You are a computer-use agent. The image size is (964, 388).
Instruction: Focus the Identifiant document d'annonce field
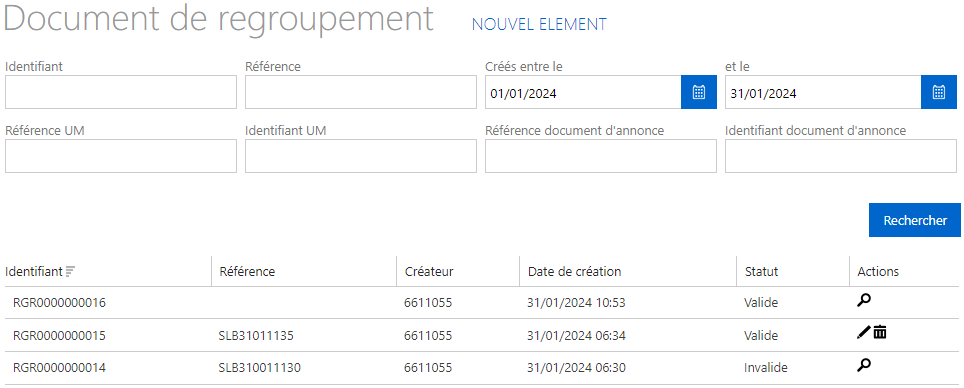(x=841, y=156)
